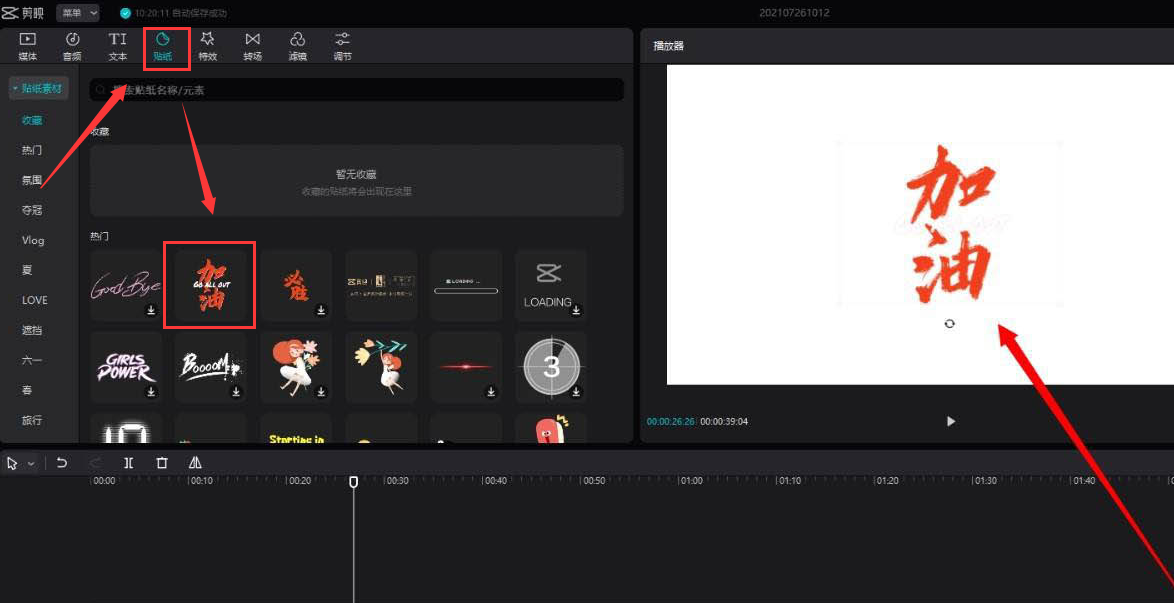
Task: Select the 夏 summer category
Action: click(28, 270)
